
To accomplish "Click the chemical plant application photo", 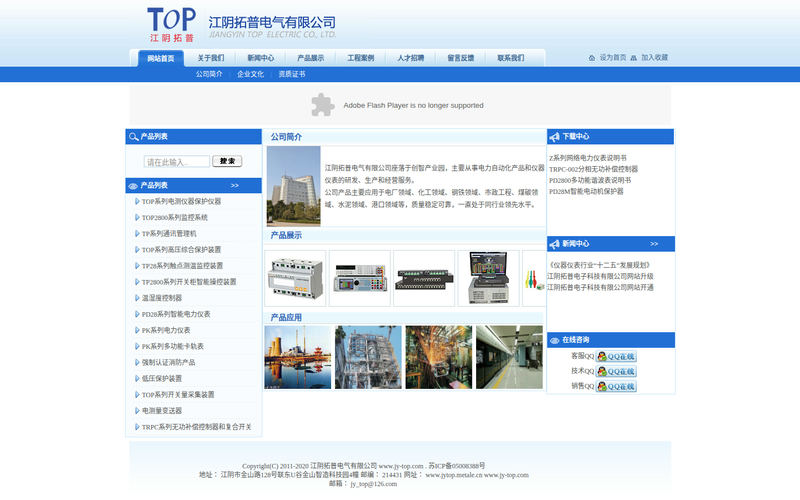I will tap(368, 357).
